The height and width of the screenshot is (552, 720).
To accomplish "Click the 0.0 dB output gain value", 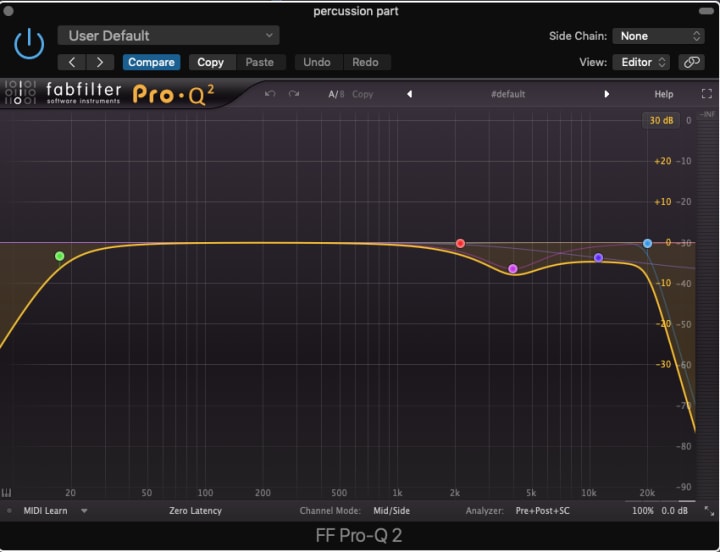I will [675, 511].
